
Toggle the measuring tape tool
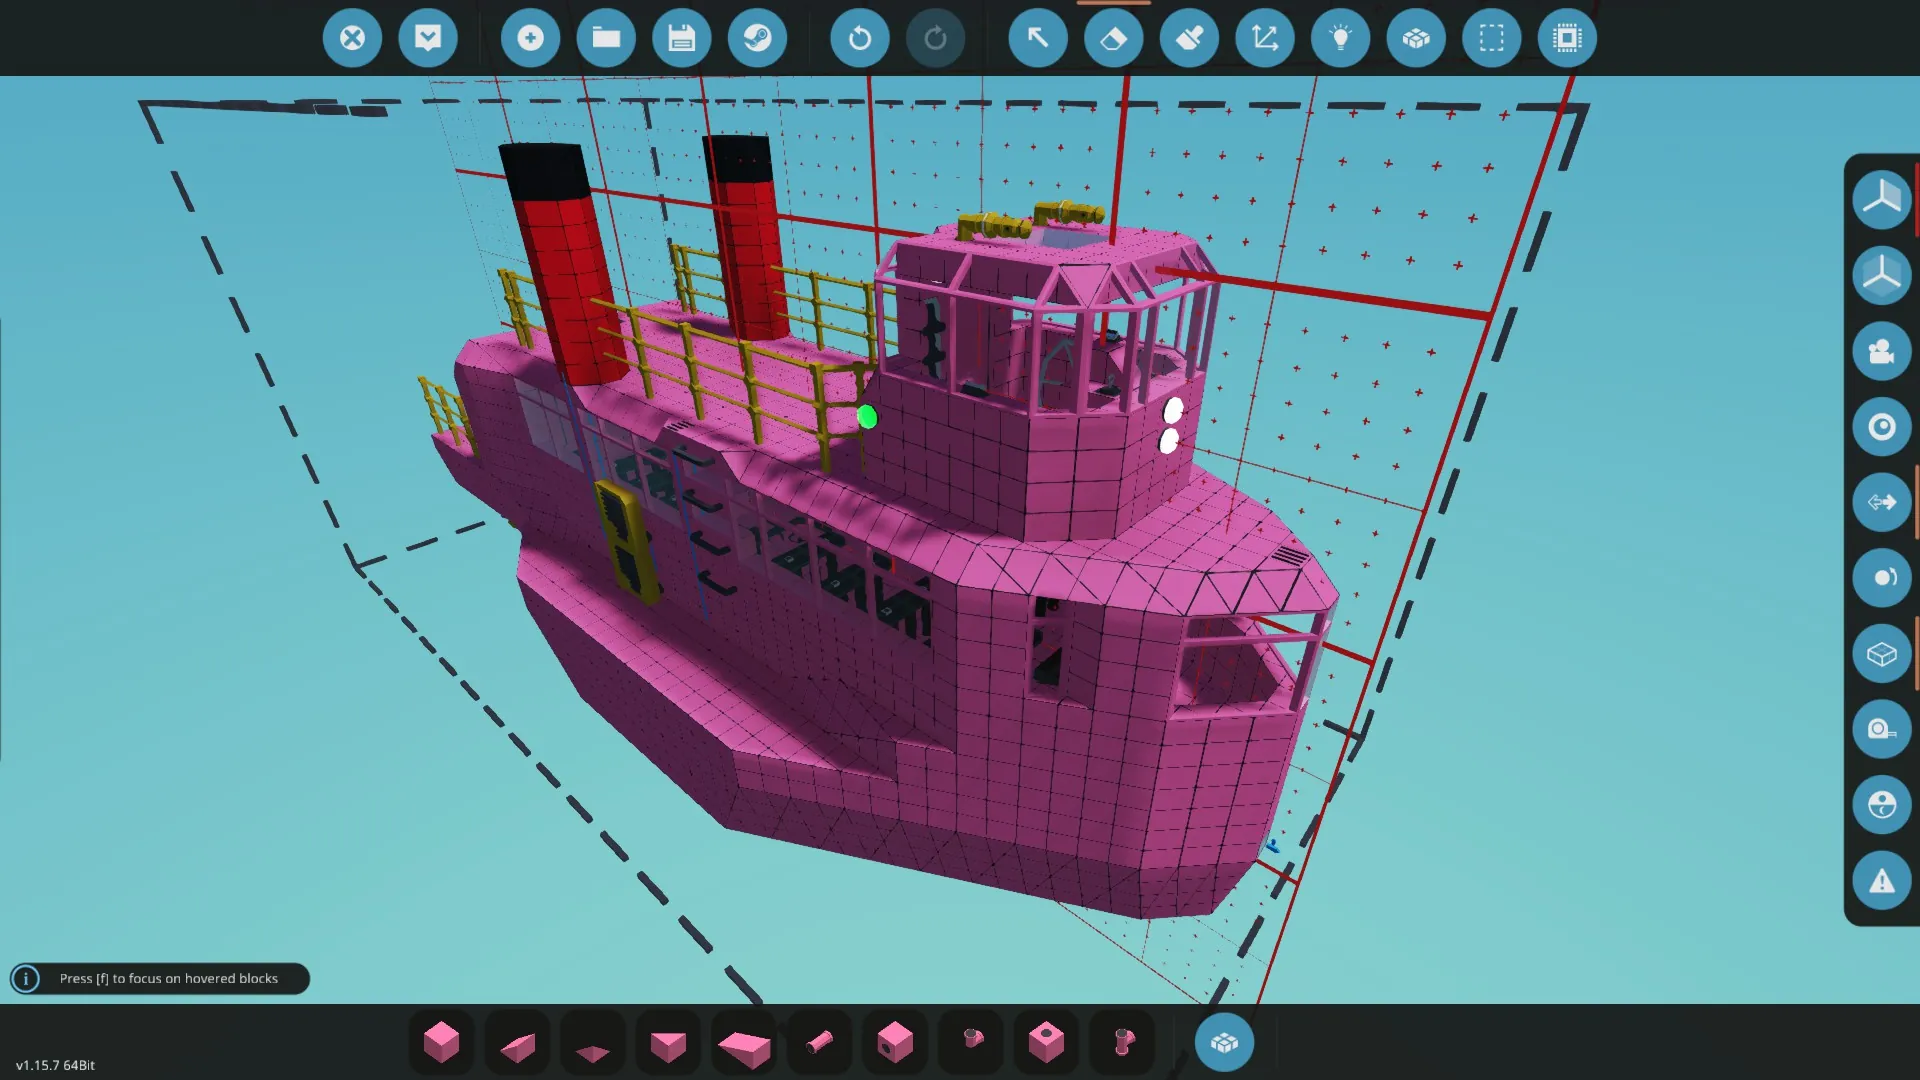pos(1881,729)
